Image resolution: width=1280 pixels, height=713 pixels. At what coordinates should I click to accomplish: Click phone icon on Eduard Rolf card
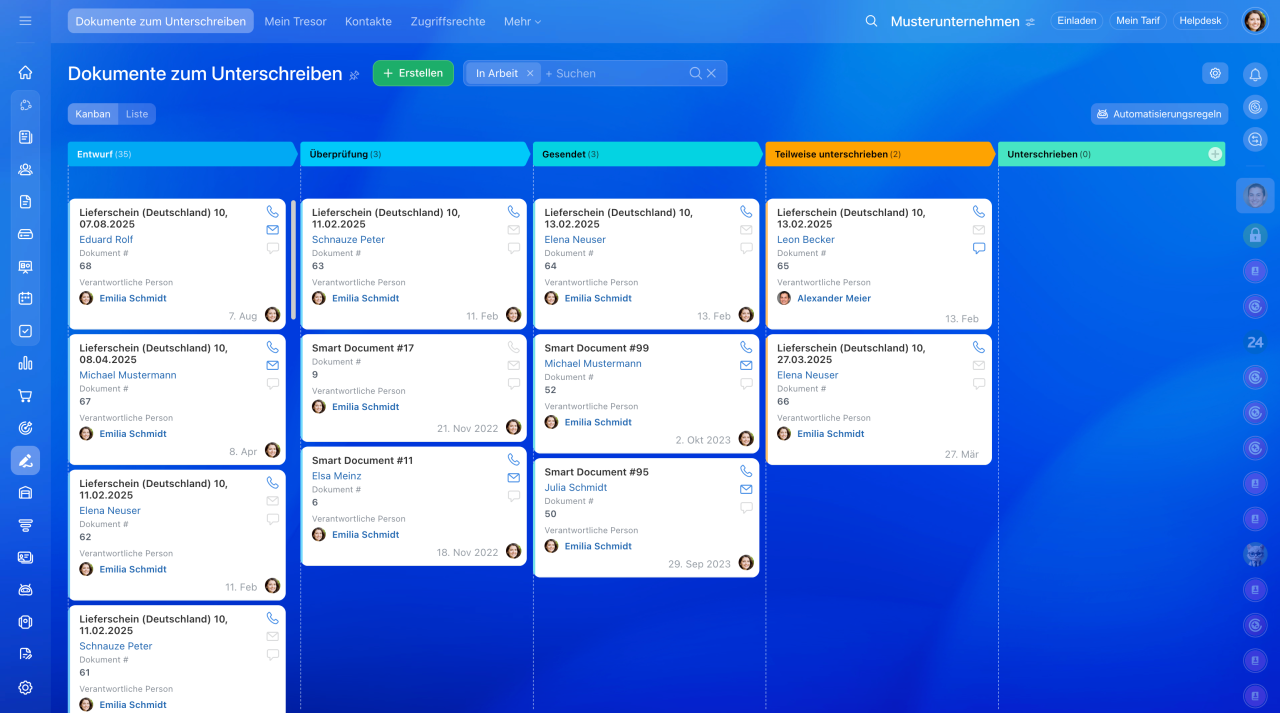(x=273, y=212)
